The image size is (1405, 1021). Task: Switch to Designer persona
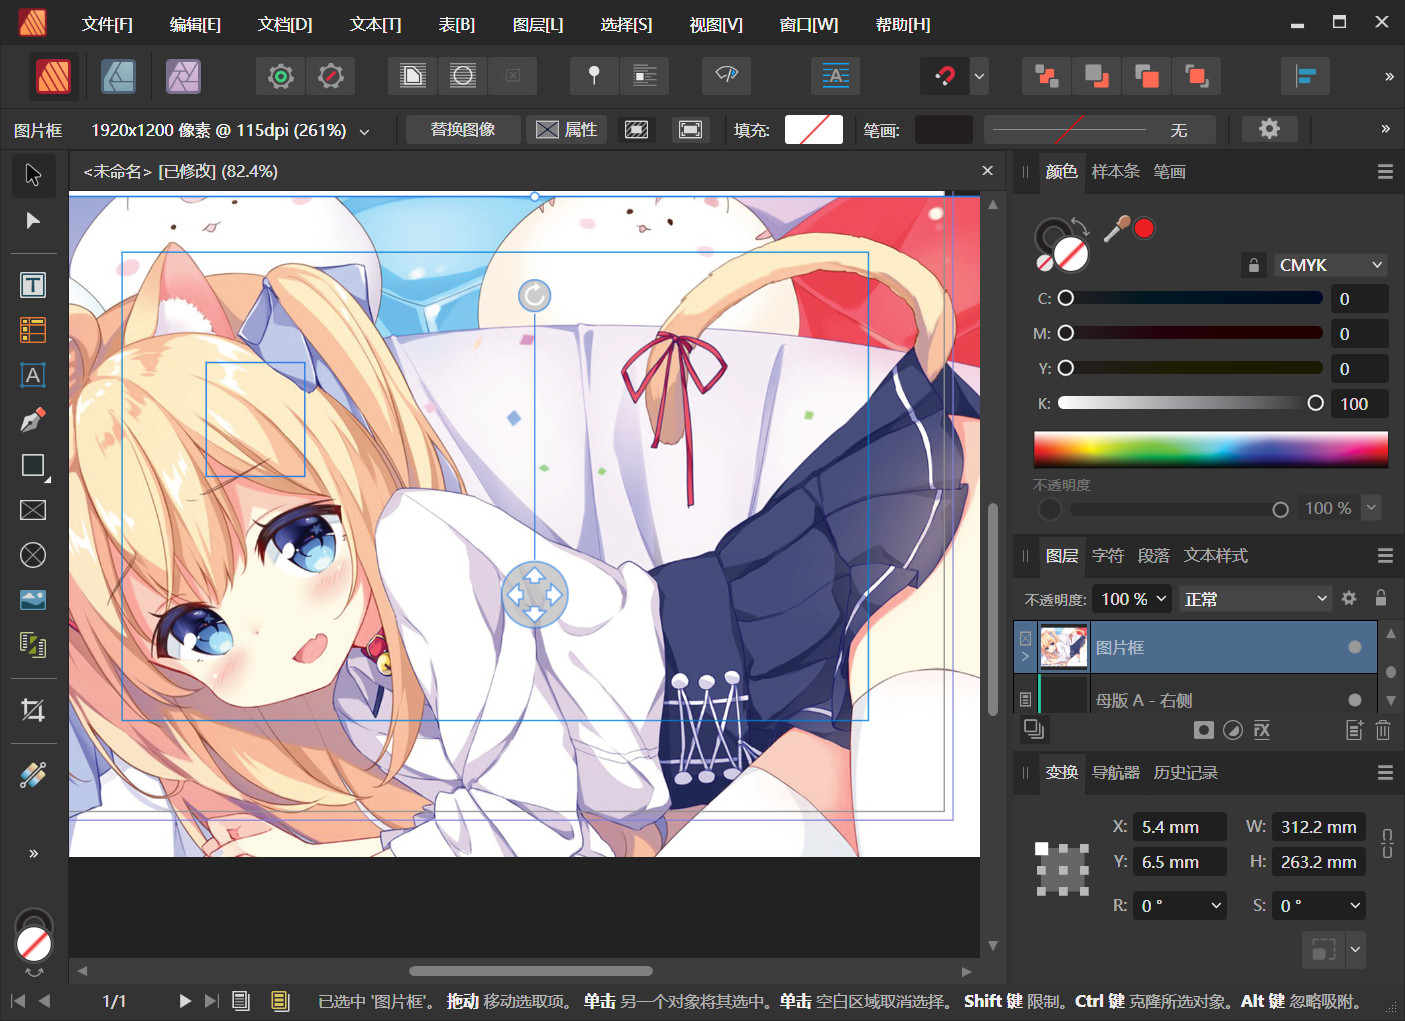pos(118,76)
